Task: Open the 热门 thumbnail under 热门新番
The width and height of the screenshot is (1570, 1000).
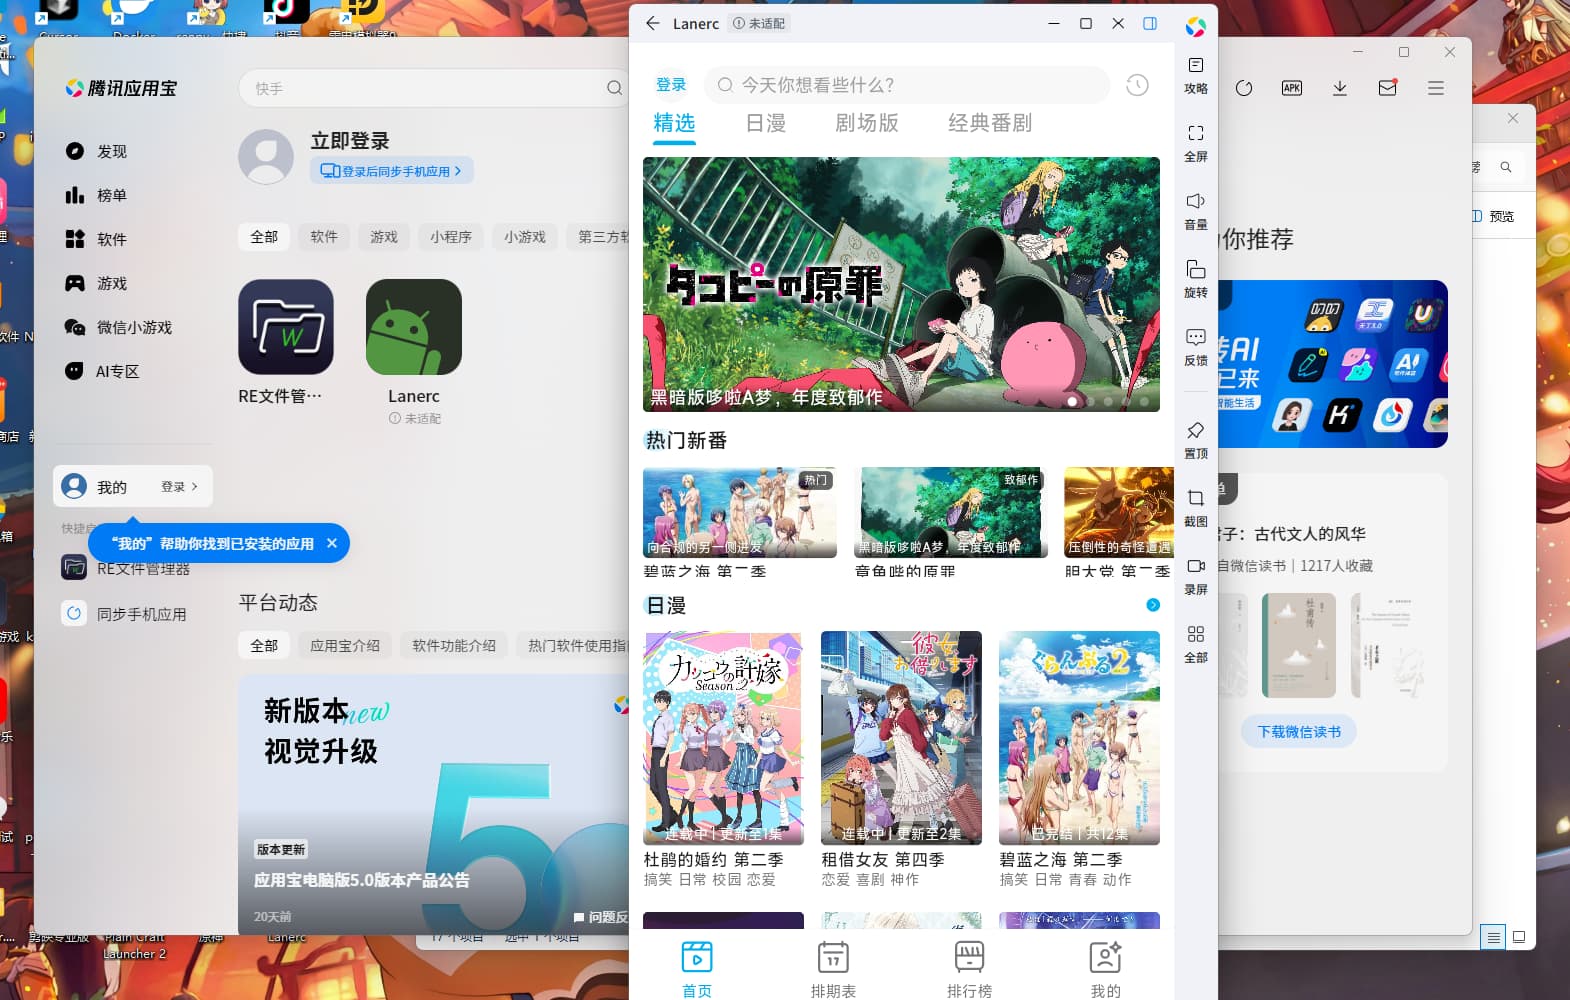Action: pos(740,512)
